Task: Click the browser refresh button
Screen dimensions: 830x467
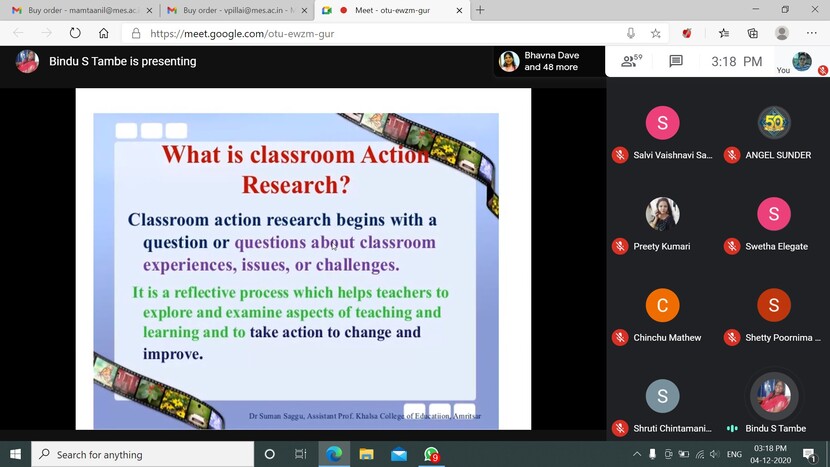Action: coord(75,33)
